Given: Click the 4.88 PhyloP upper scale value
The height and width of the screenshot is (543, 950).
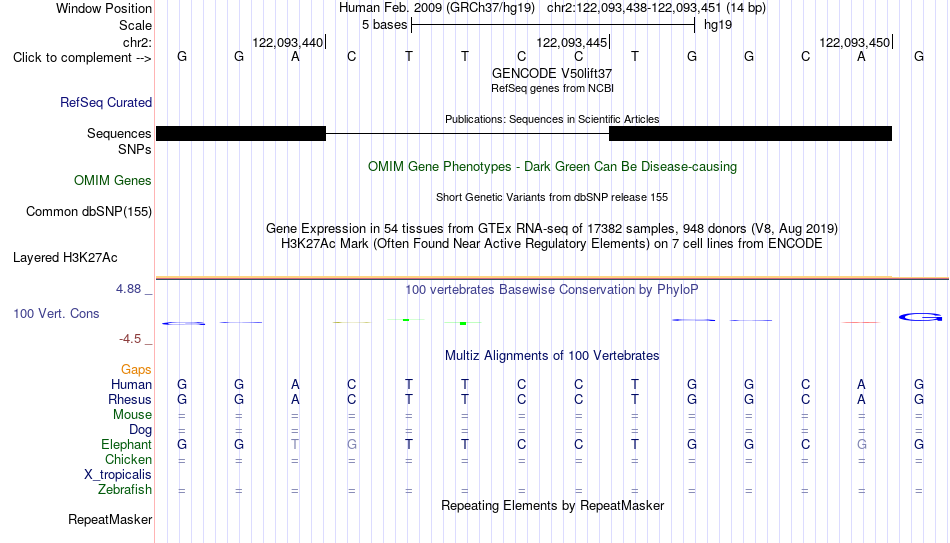Looking at the screenshot, I should coord(128,289).
